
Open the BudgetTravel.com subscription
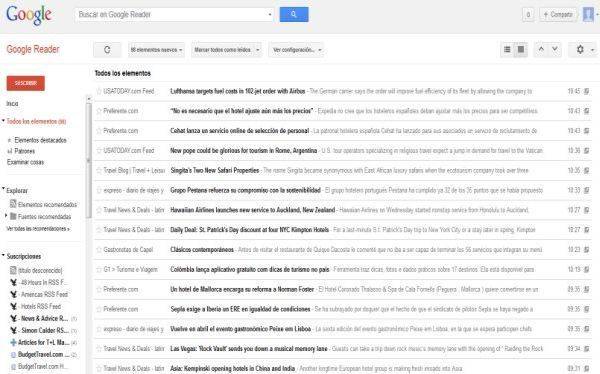(43, 354)
